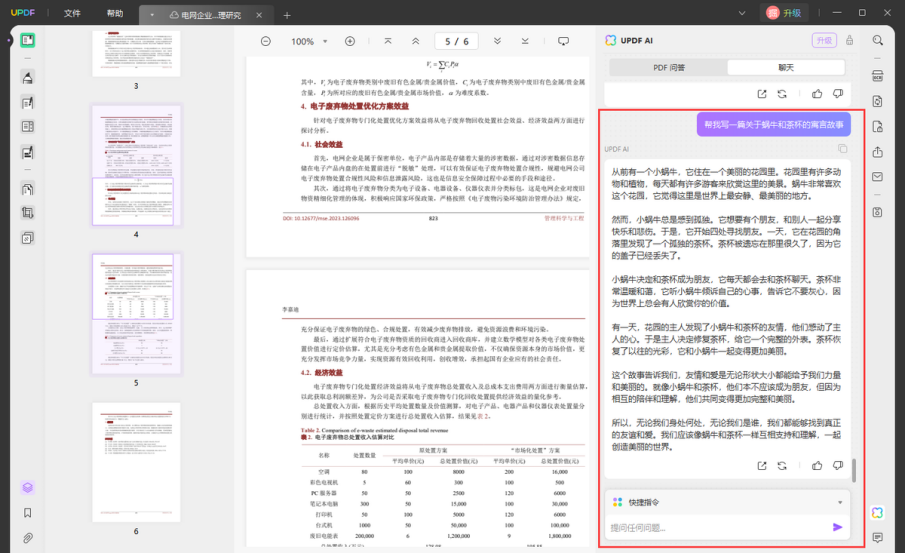905x553 pixels.
Task: Click the 升级 button in title bar
Action: [784, 13]
